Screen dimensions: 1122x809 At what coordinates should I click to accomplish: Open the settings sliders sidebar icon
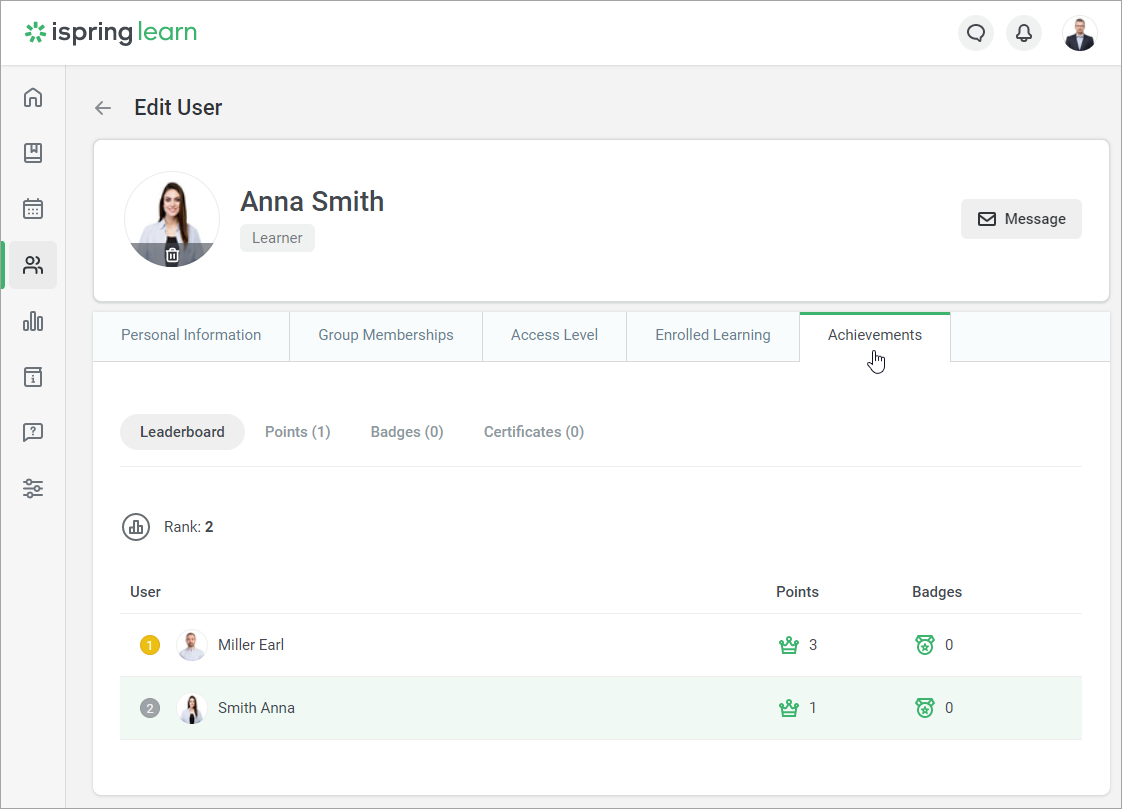click(x=33, y=489)
